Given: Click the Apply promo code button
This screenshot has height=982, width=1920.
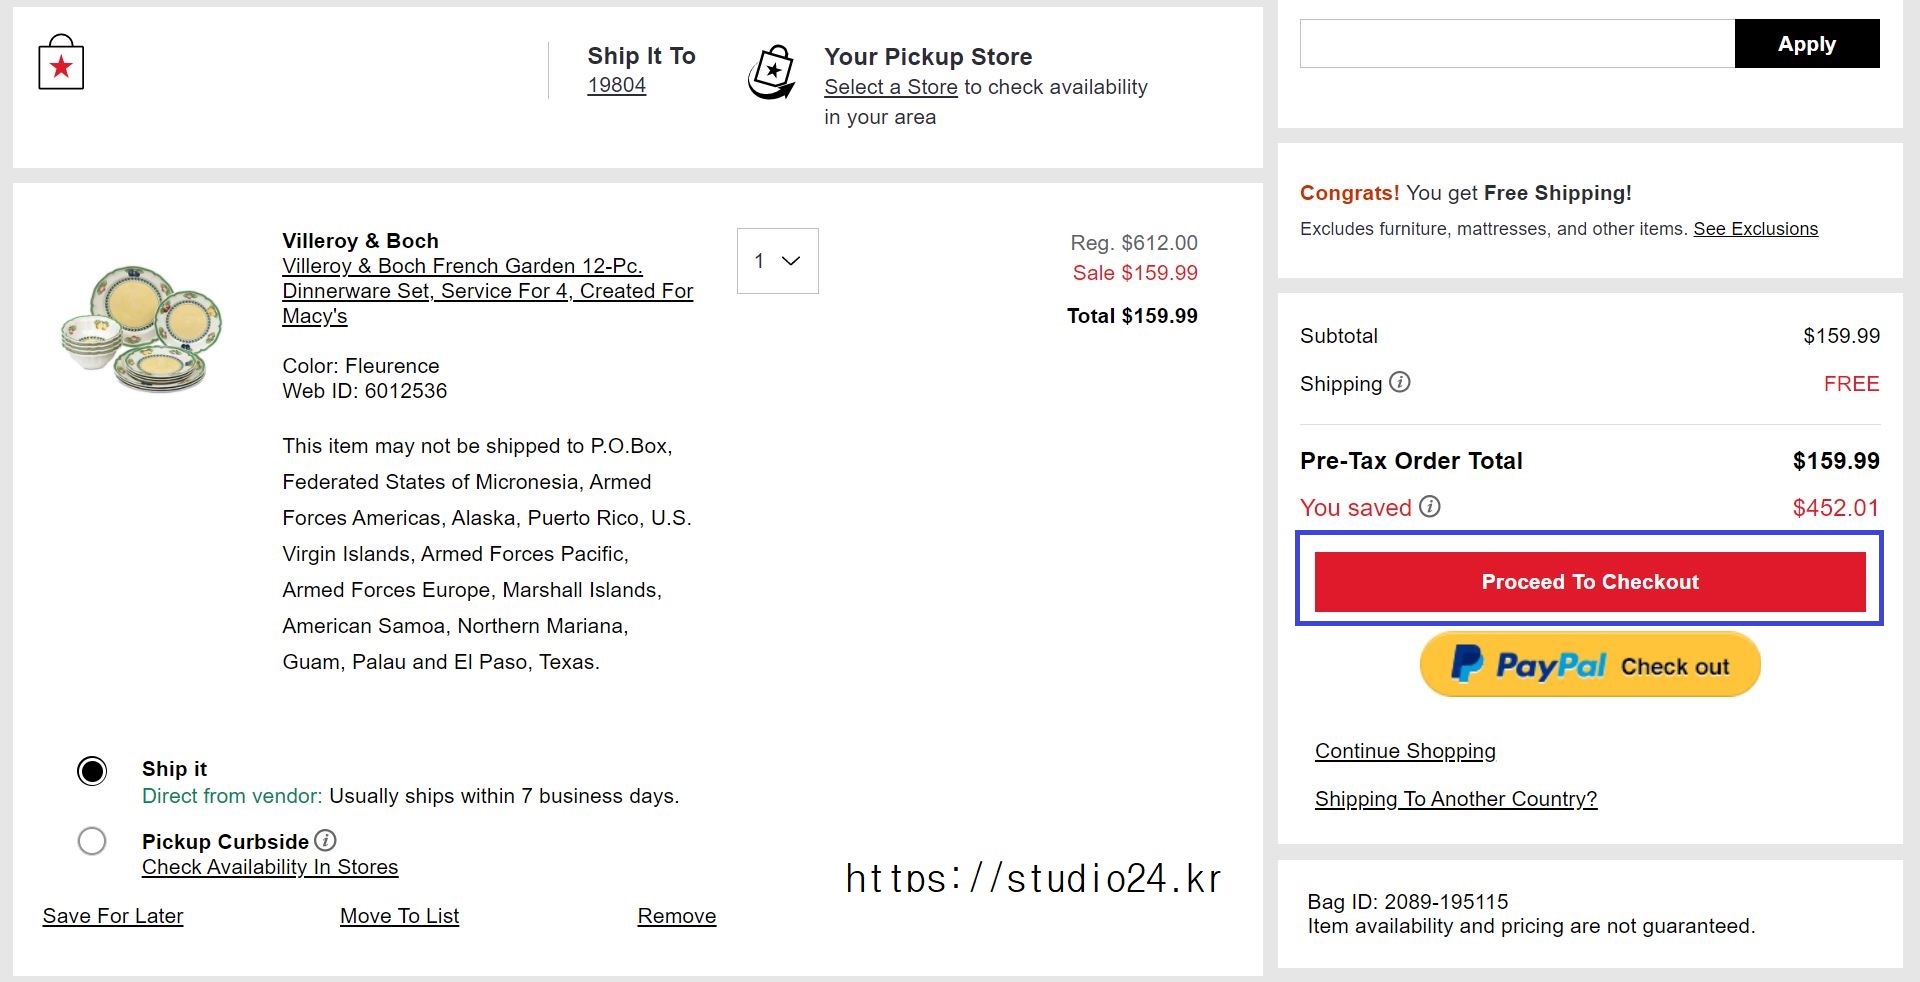Looking at the screenshot, I should pyautogui.click(x=1807, y=44).
